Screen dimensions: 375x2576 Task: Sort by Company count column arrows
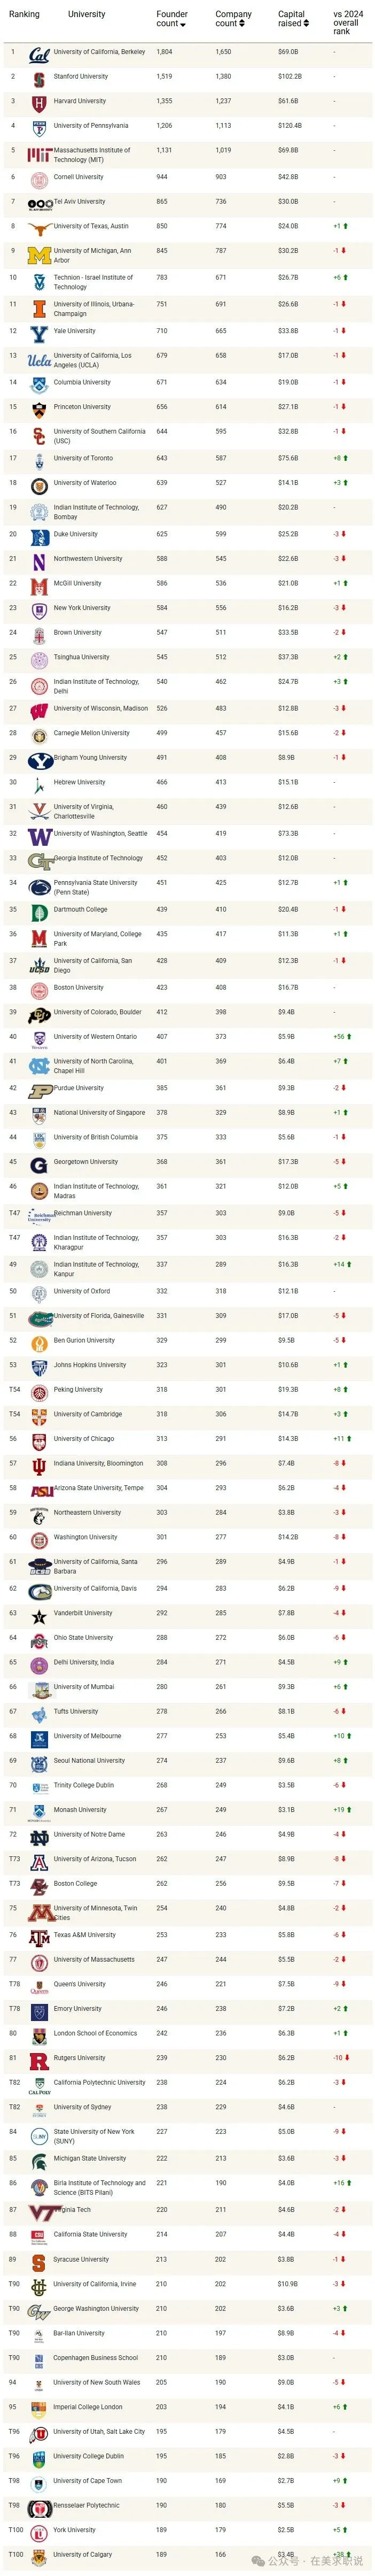(x=242, y=23)
